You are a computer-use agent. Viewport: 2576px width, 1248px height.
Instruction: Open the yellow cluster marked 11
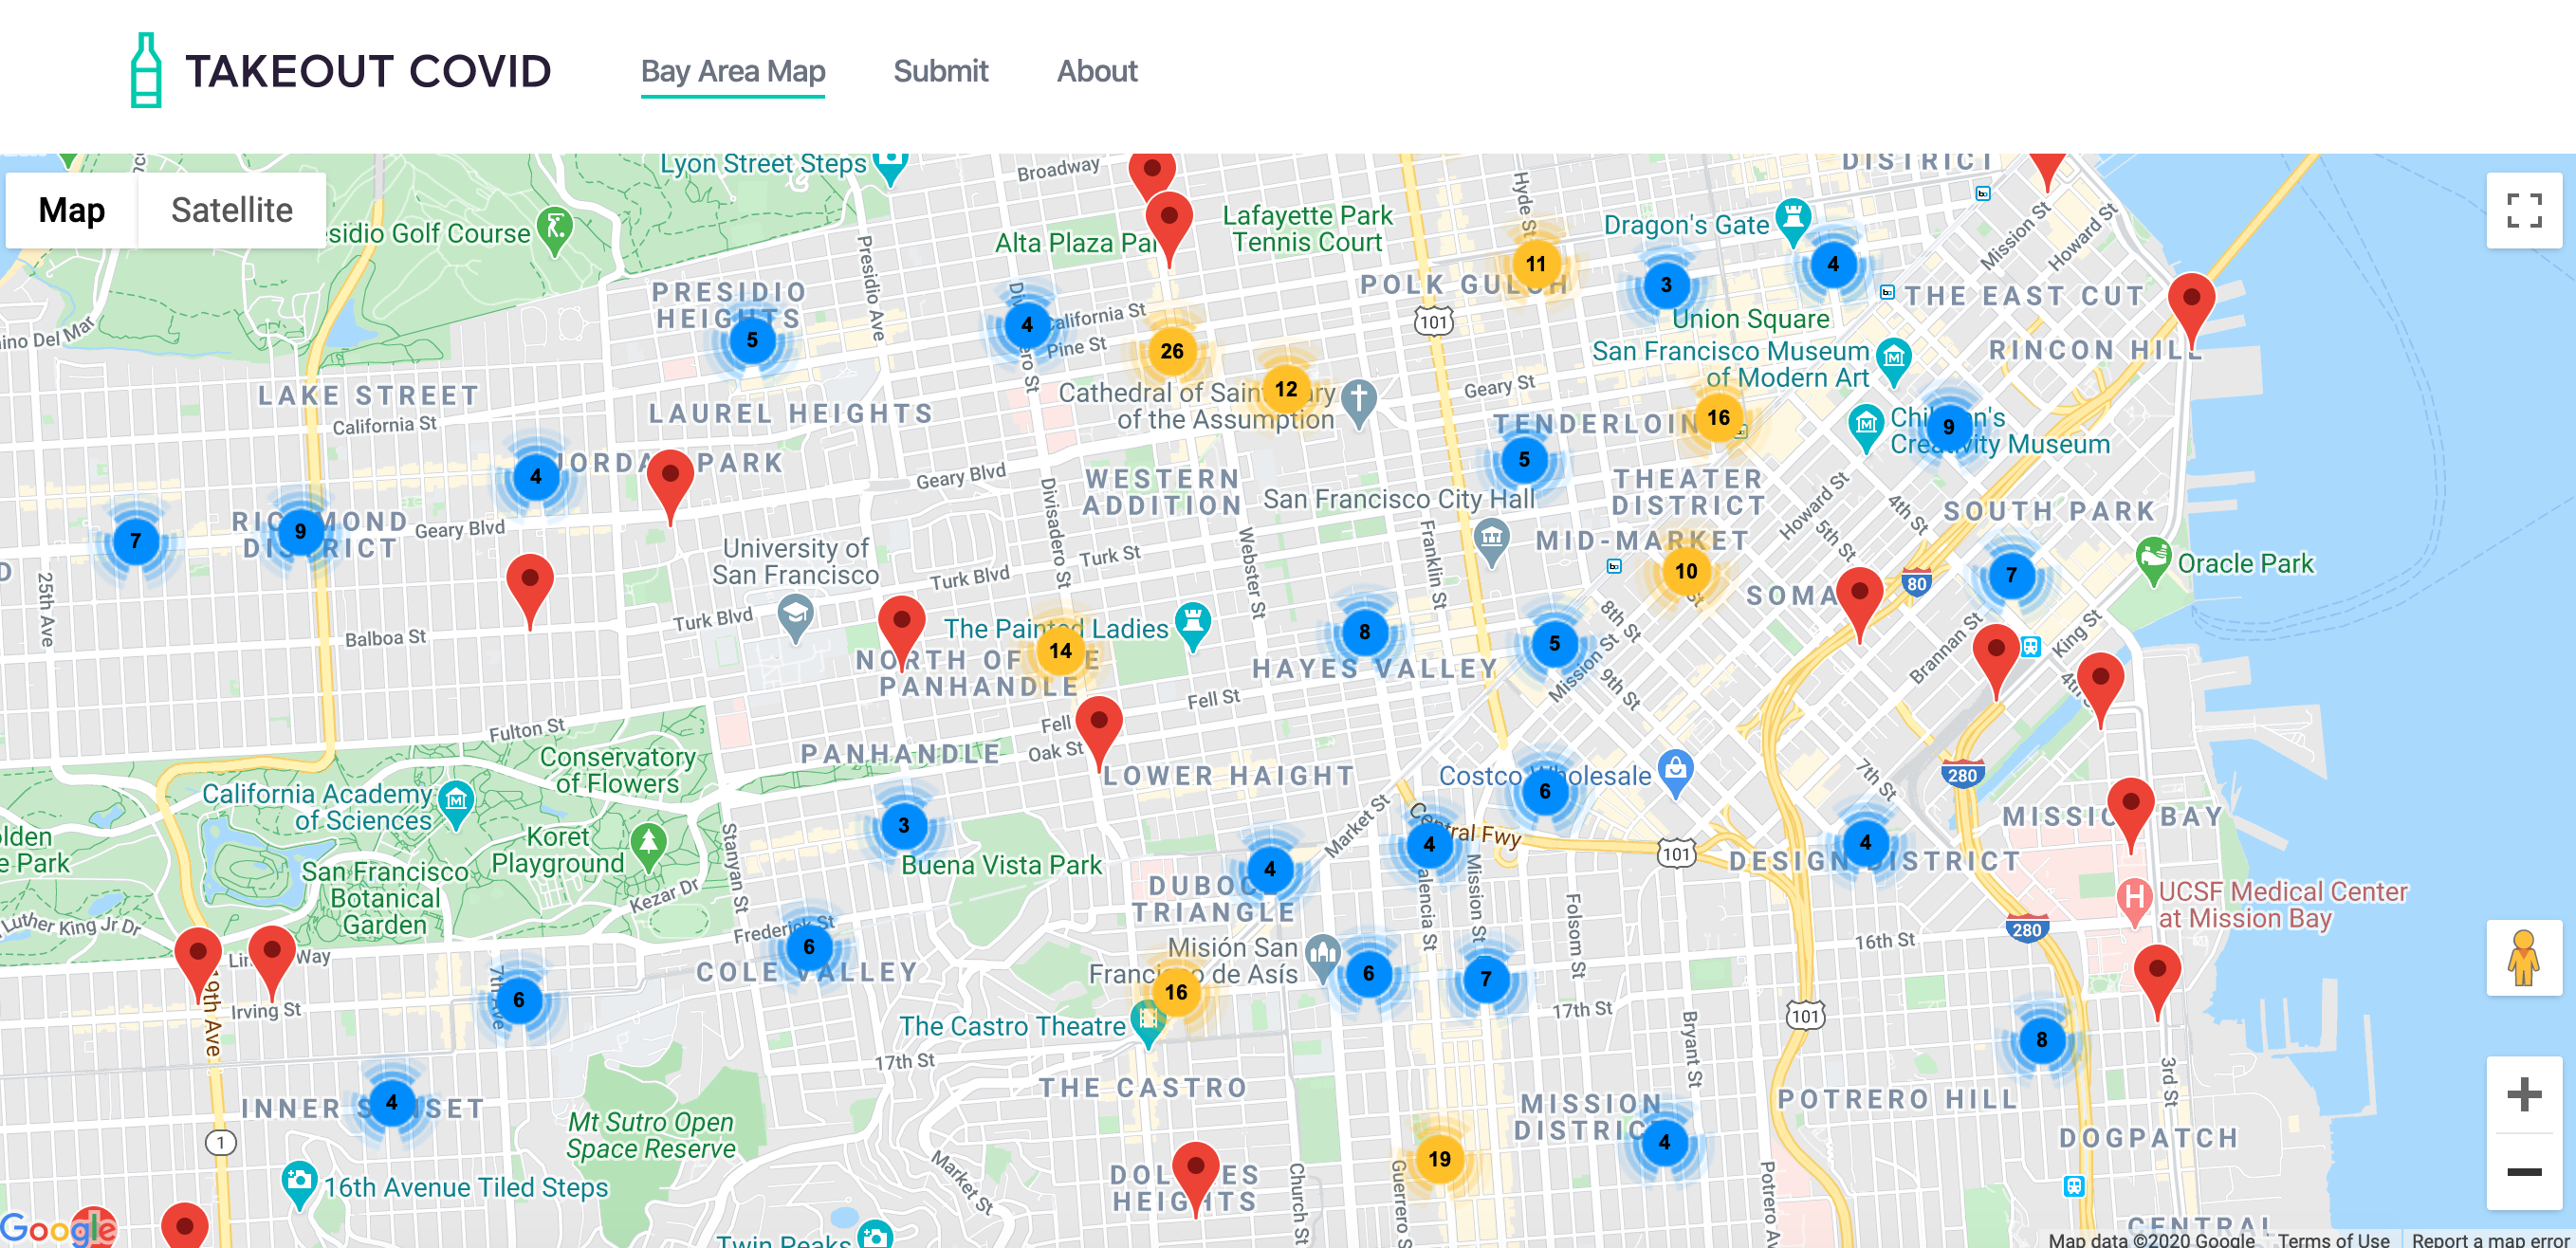coord(1536,264)
